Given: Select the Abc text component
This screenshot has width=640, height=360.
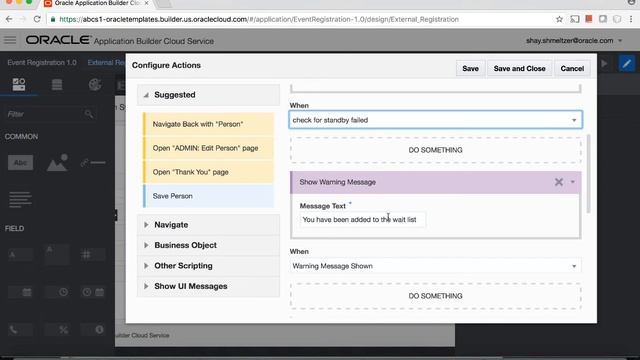Looking at the screenshot, I should [x=20, y=162].
